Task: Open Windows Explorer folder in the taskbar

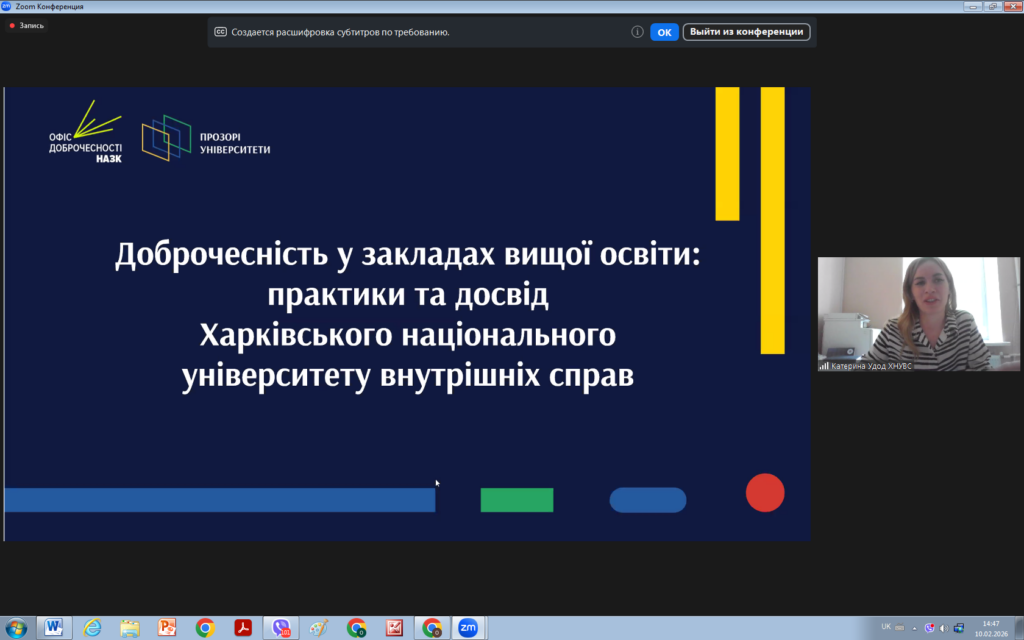Action: [130, 627]
